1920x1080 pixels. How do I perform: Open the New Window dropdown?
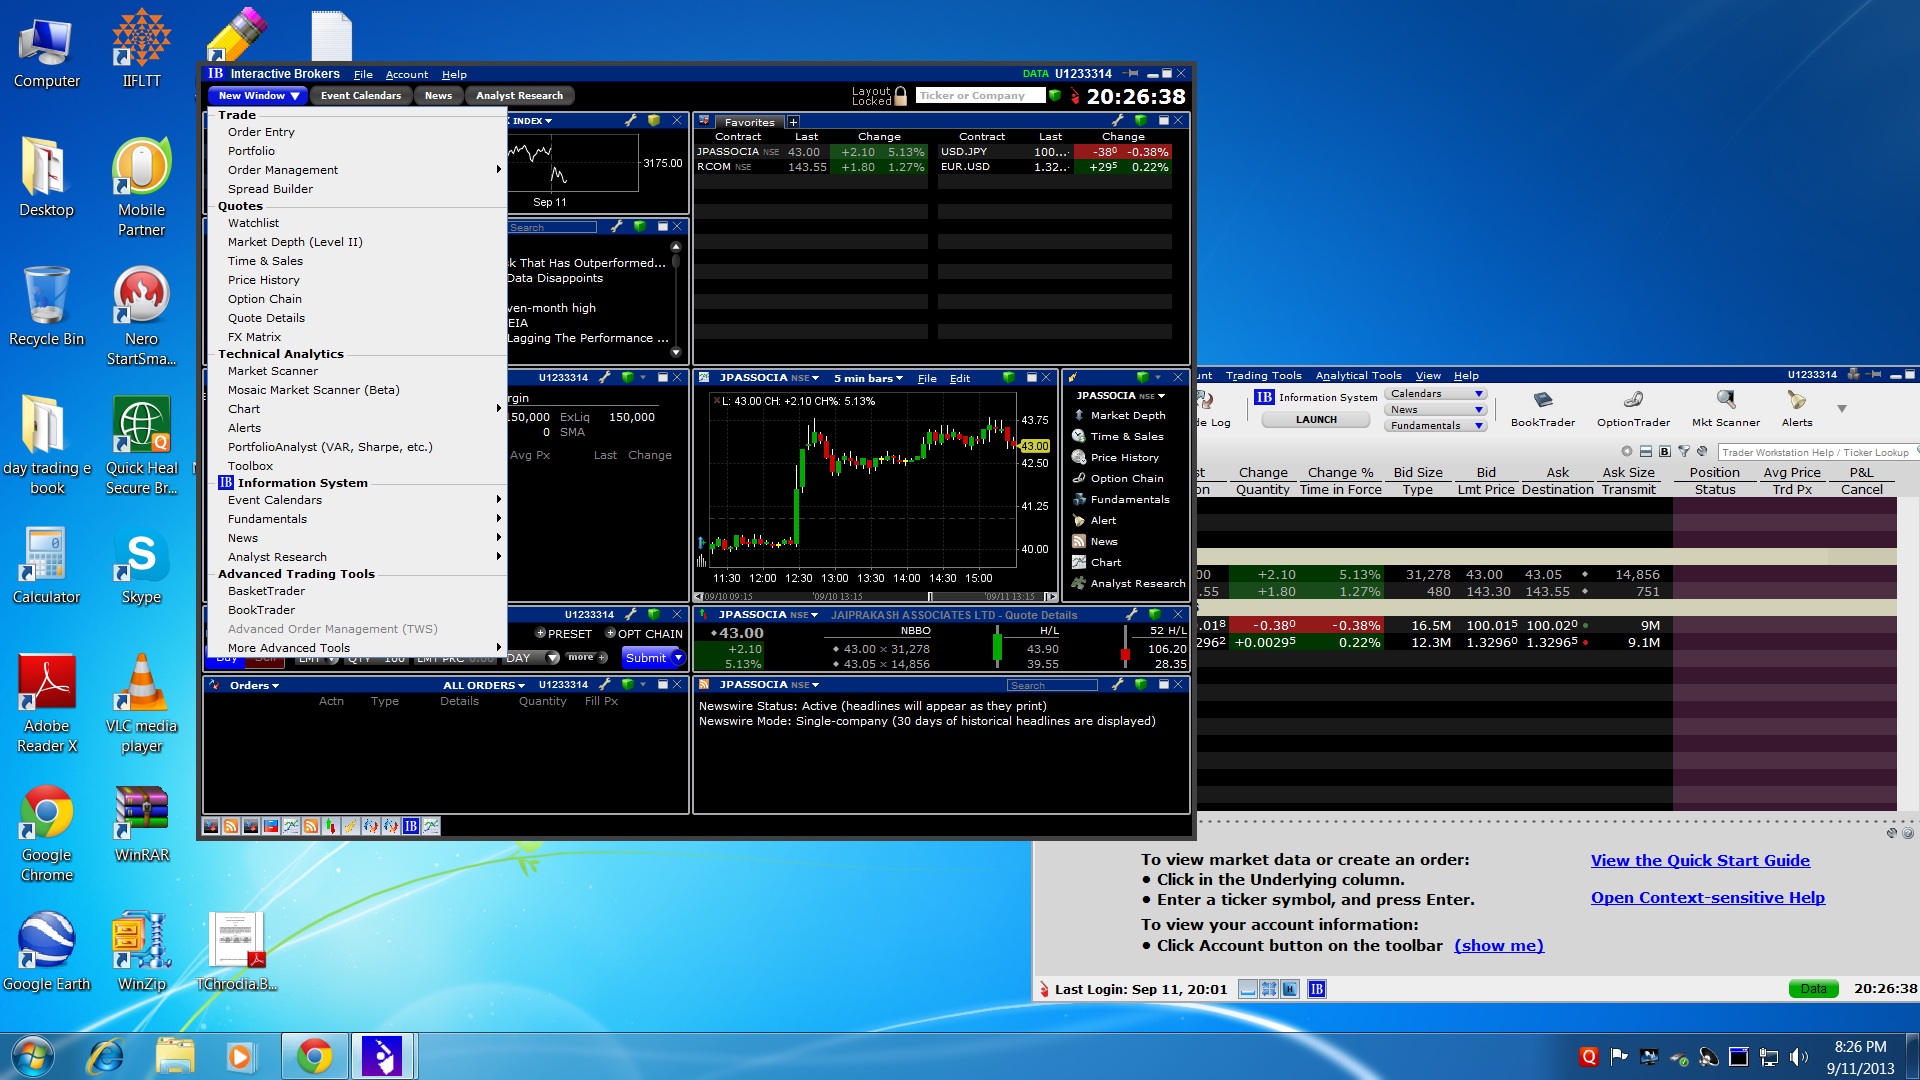click(258, 96)
